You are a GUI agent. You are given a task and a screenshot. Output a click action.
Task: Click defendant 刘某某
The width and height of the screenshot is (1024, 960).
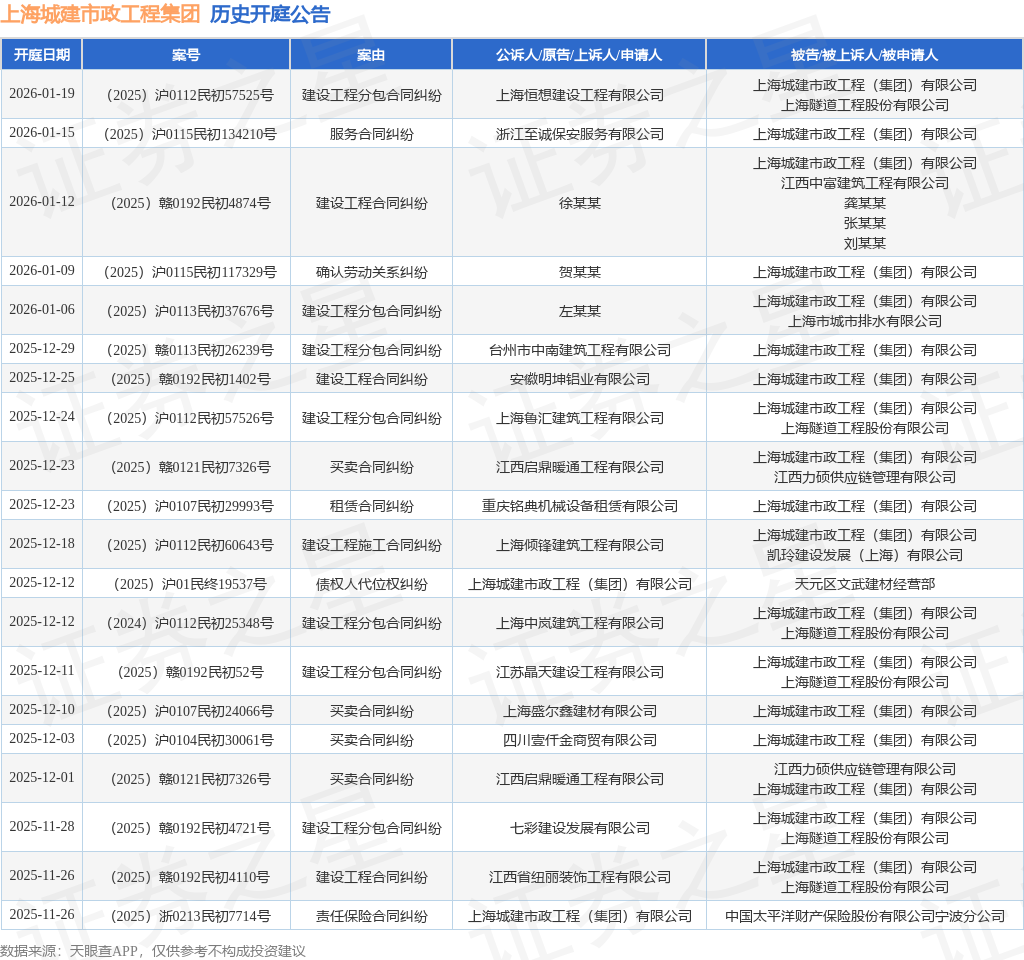865,244
